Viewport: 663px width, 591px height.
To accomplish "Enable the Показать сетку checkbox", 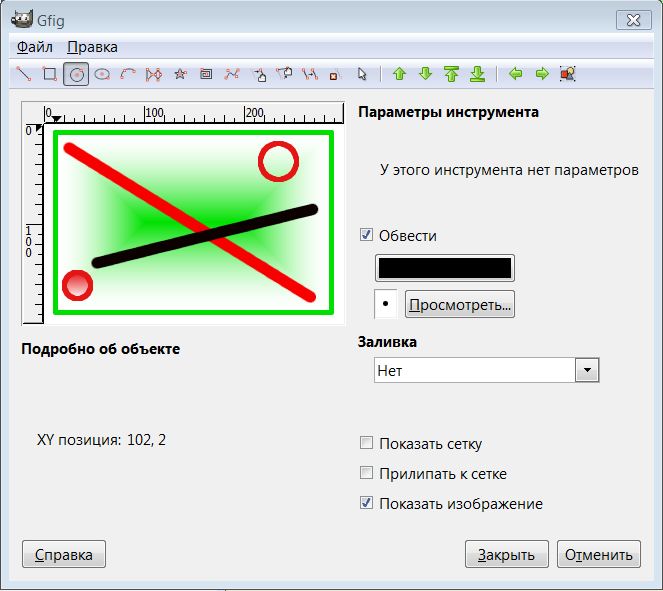I will point(366,444).
